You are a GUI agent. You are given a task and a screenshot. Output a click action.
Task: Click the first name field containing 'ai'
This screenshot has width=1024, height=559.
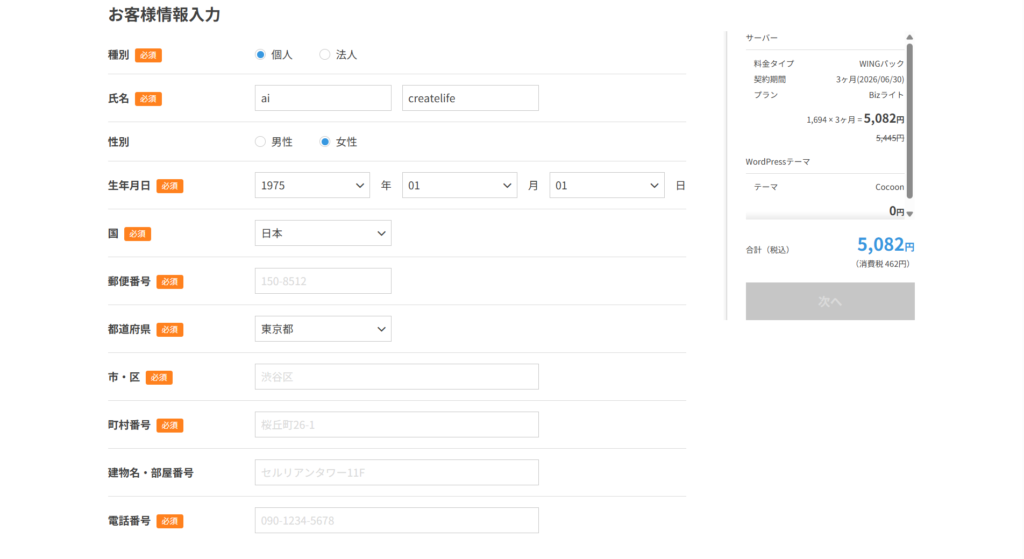pyautogui.click(x=323, y=98)
